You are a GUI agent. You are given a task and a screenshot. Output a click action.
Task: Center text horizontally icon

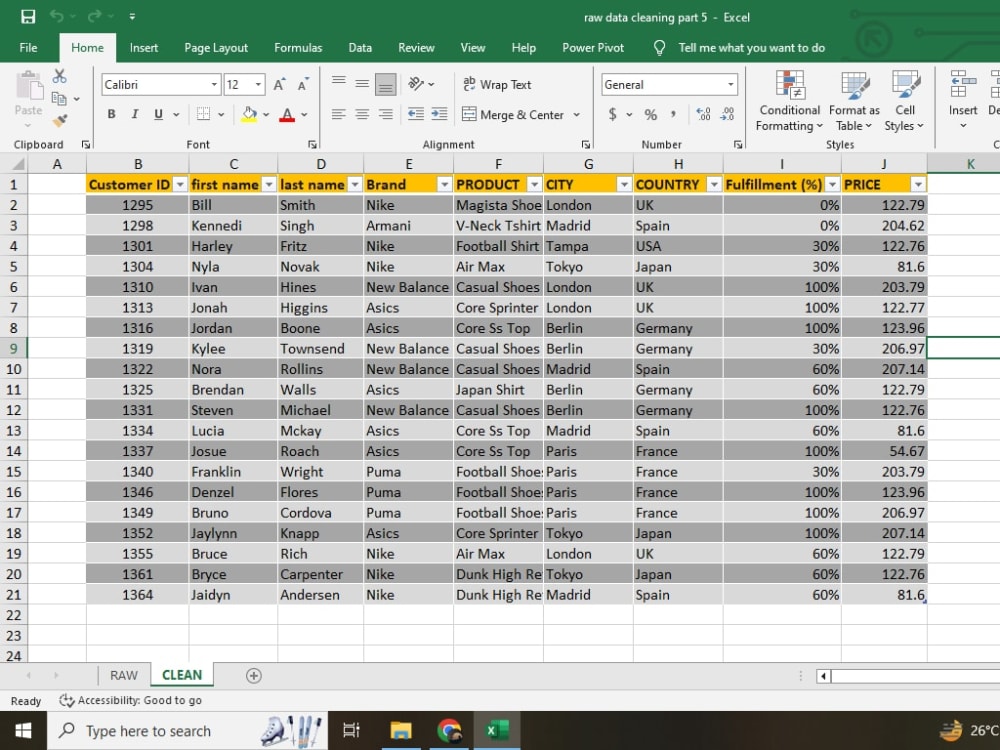pos(362,114)
